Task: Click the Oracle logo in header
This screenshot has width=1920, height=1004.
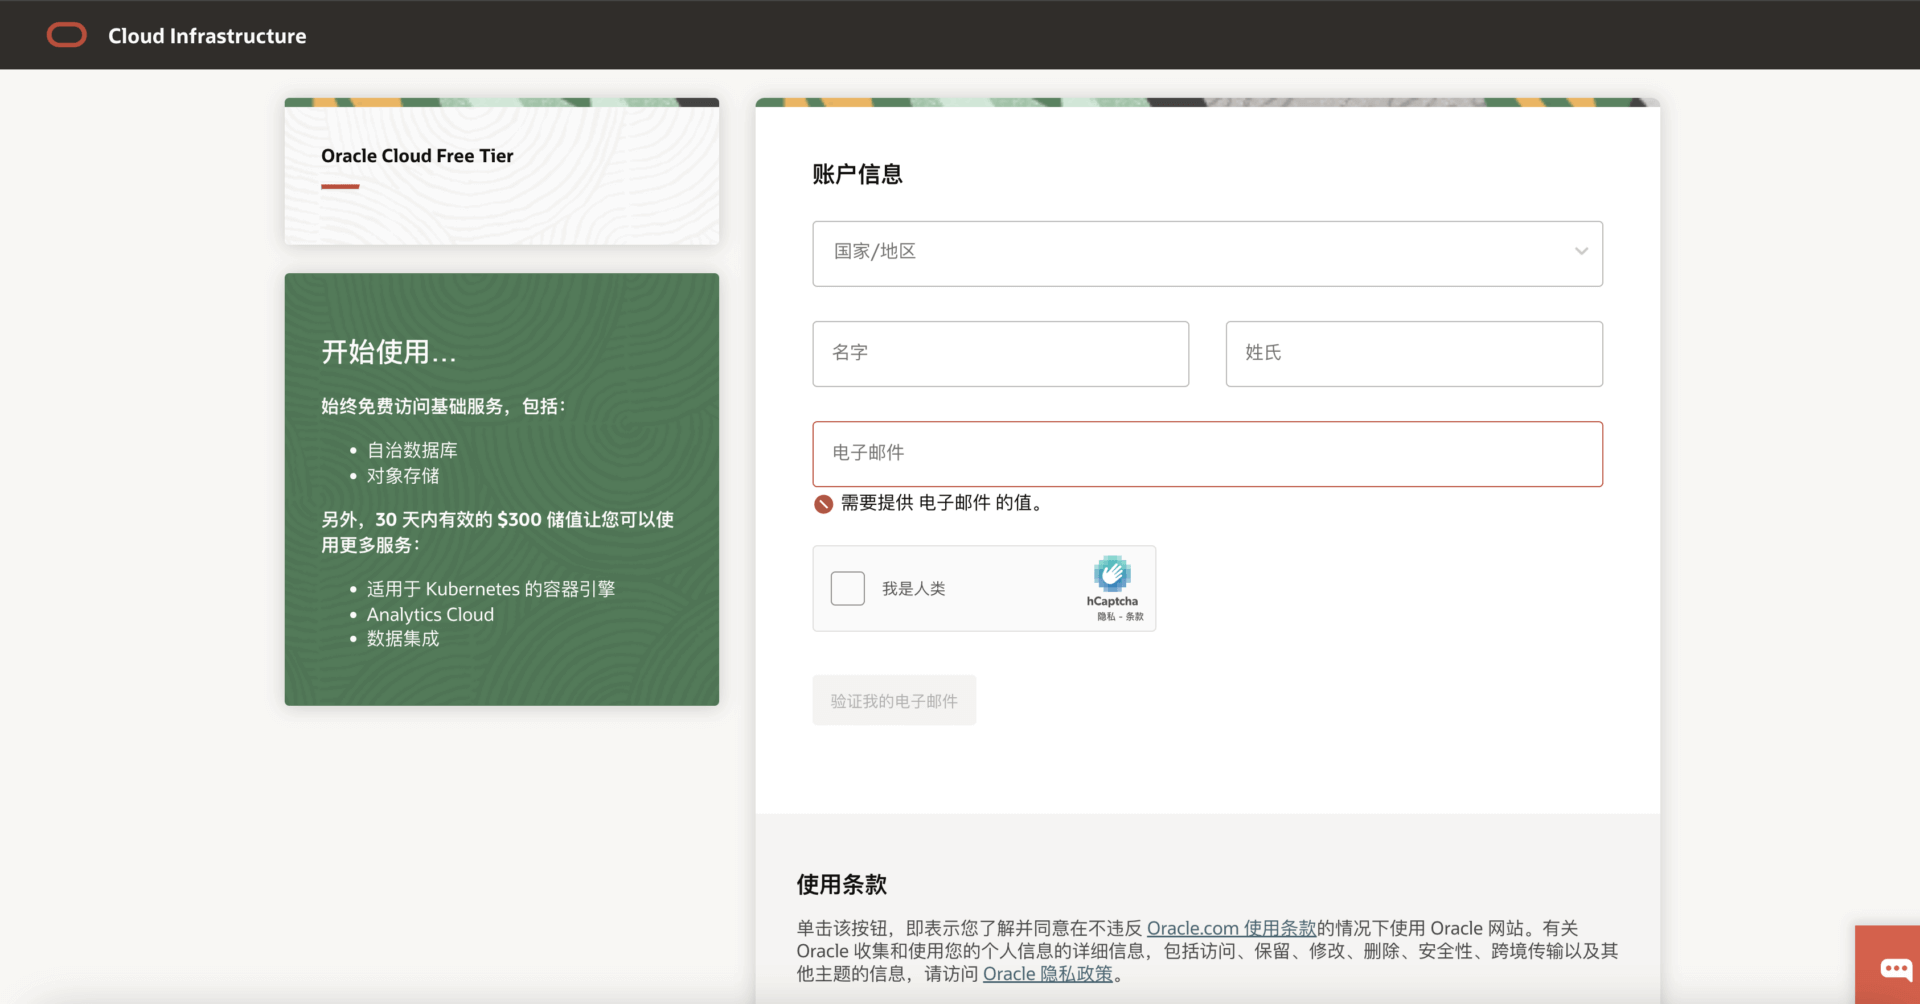Action: tap(67, 35)
